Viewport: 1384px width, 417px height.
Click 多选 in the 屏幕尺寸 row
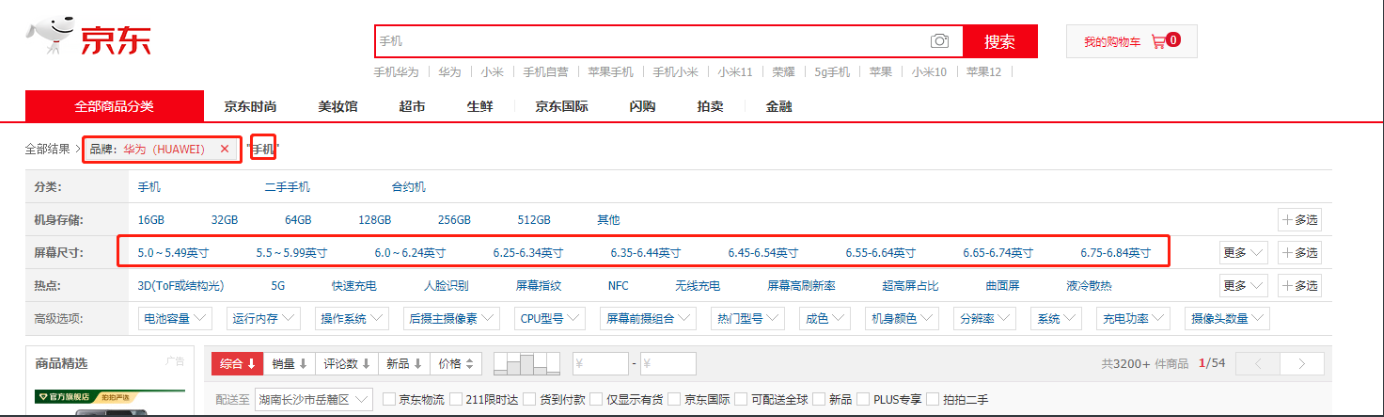[x=1299, y=252]
